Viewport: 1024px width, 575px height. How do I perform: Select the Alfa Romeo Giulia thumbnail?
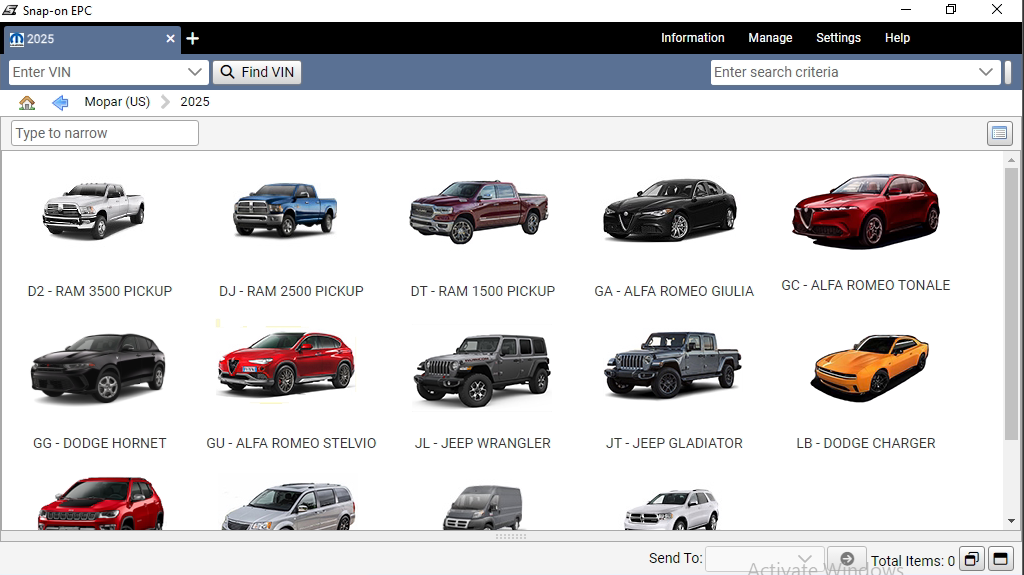pyautogui.click(x=671, y=209)
